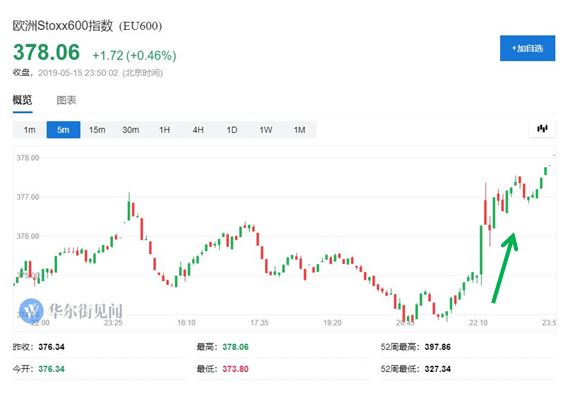The image size is (575, 394).
Task: Click the 376.00 y-axis label
Action: (28, 236)
